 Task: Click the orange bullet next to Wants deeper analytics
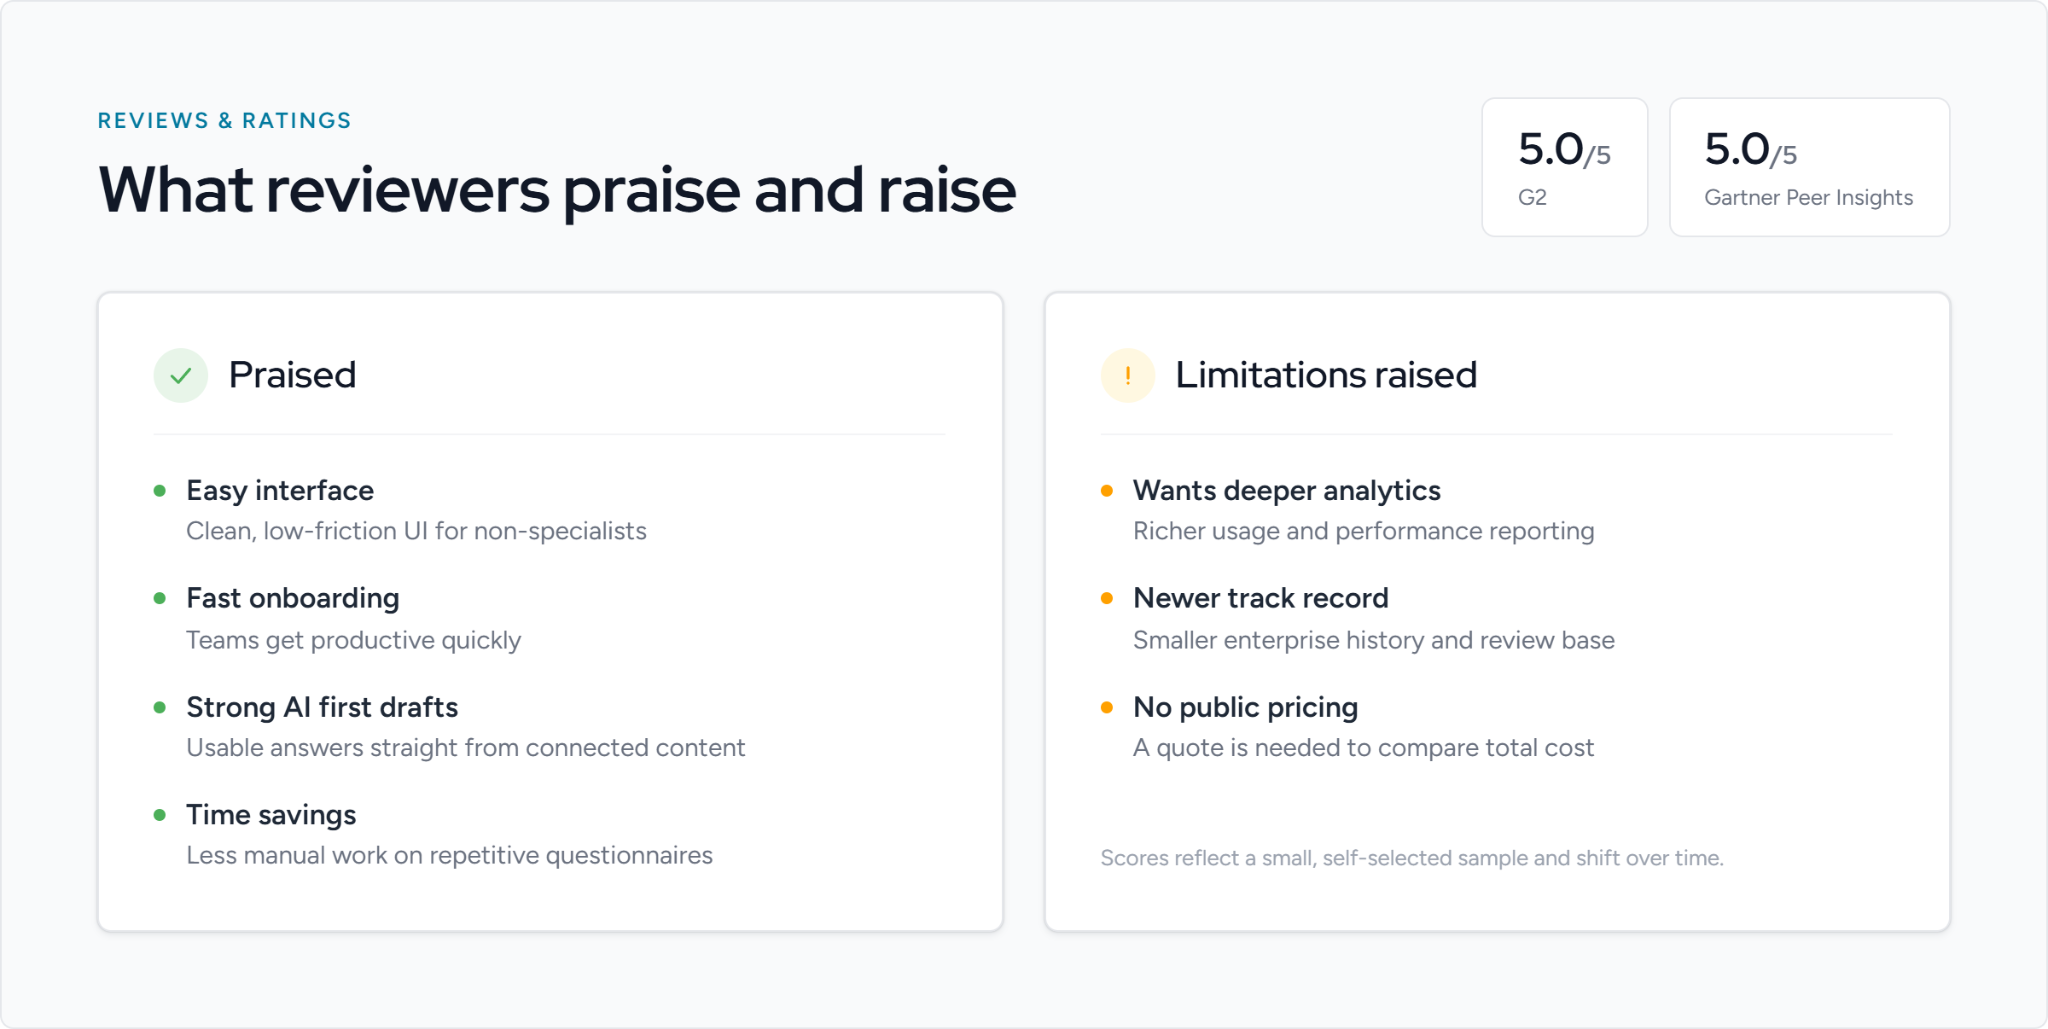(x=1107, y=491)
